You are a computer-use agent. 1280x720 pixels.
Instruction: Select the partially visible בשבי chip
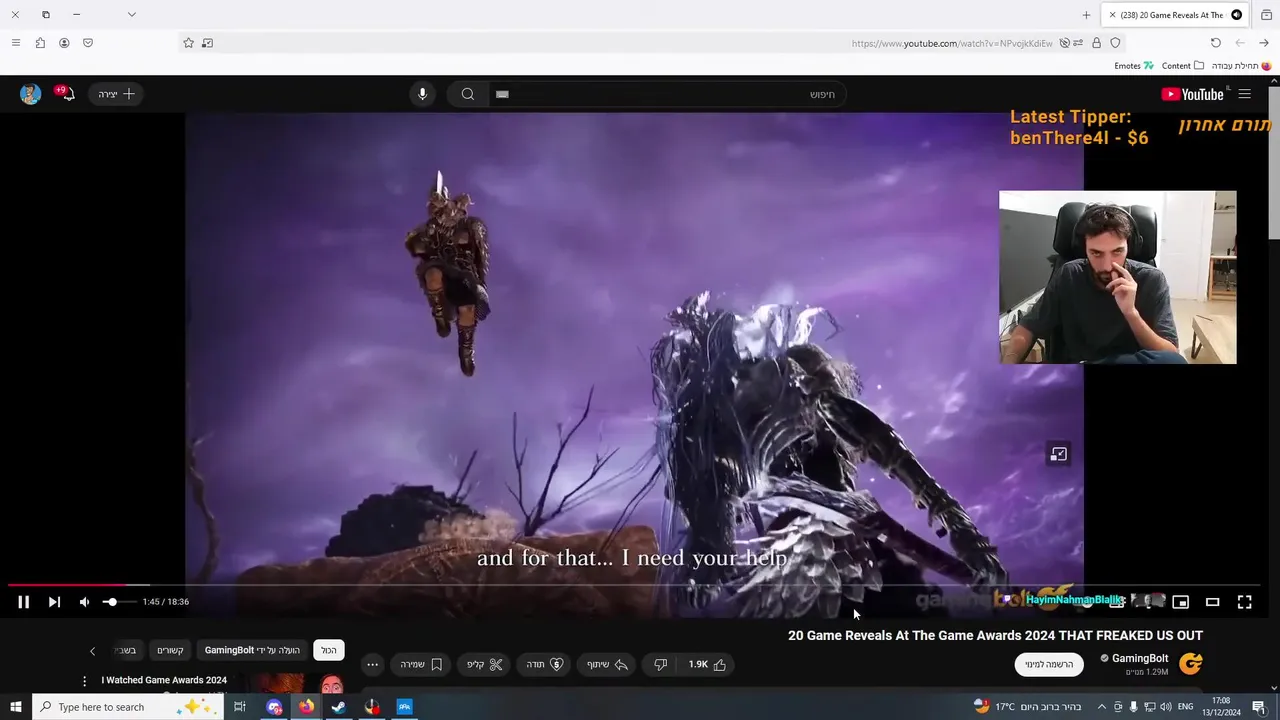tap(125, 650)
